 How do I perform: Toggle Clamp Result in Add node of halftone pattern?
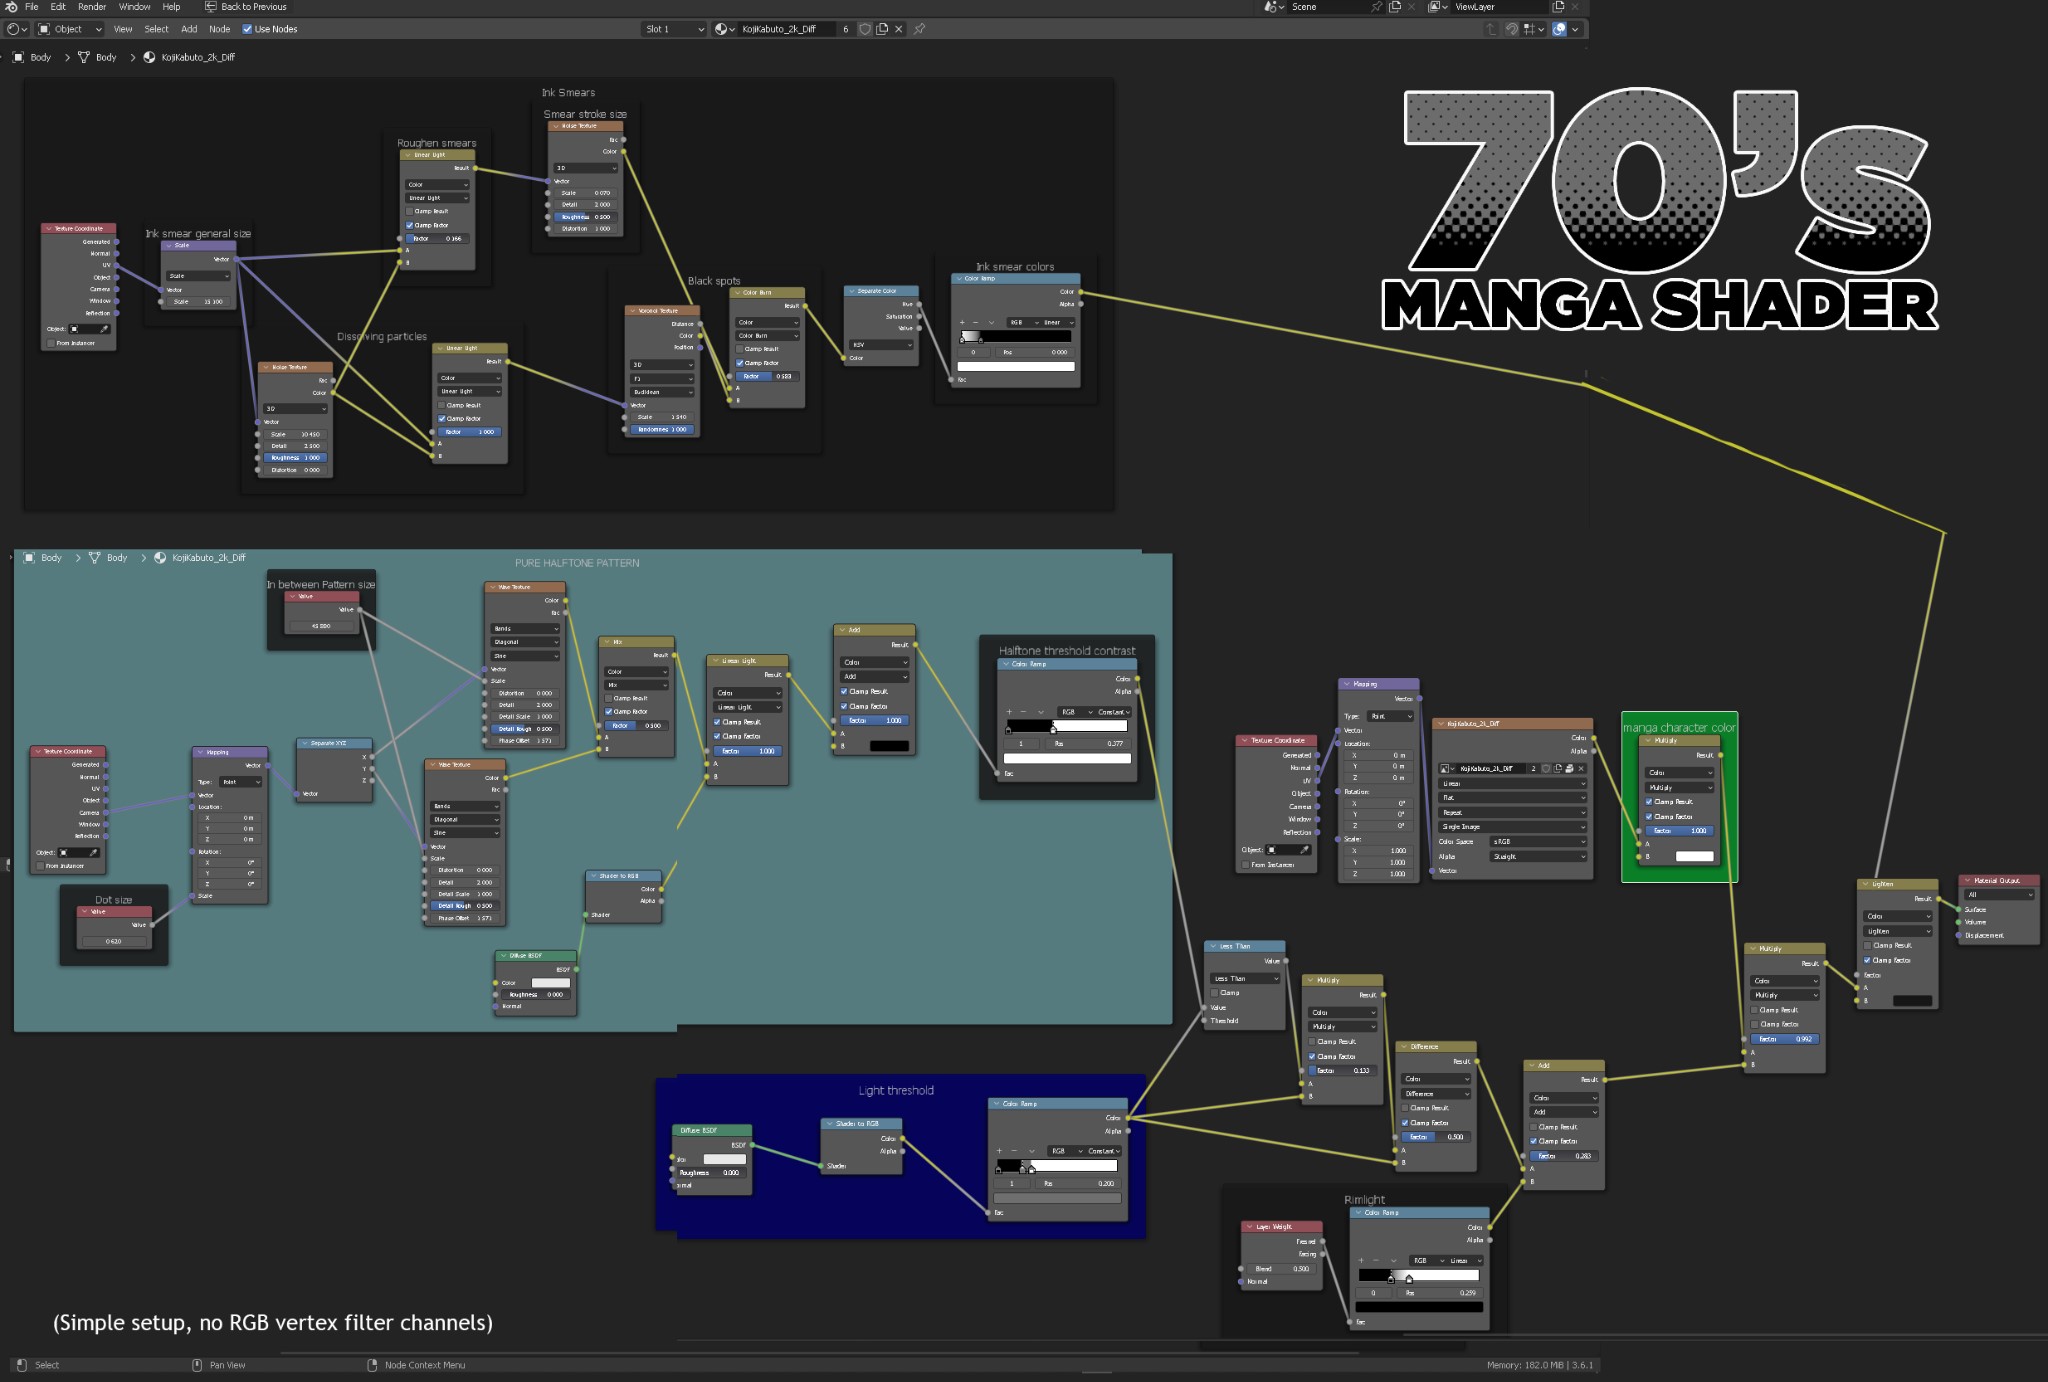pyautogui.click(x=844, y=691)
